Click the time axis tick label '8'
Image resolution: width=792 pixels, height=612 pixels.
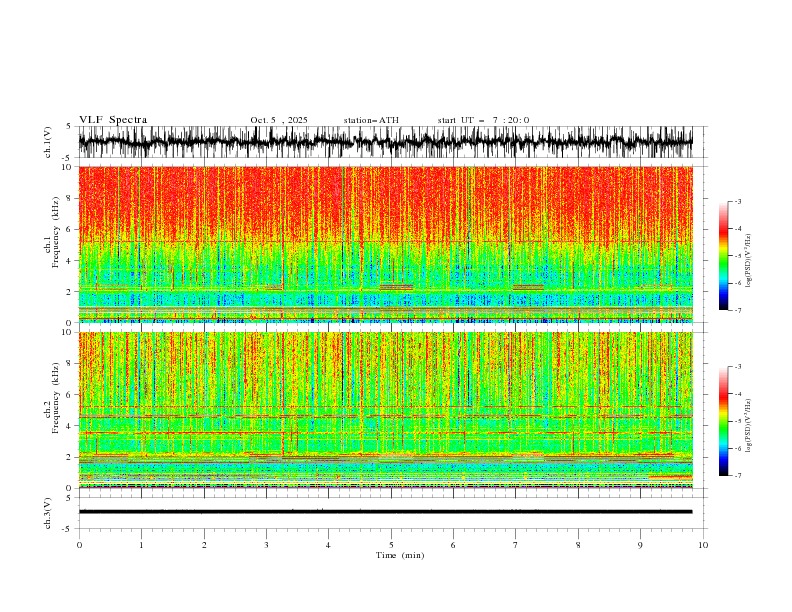(x=578, y=545)
